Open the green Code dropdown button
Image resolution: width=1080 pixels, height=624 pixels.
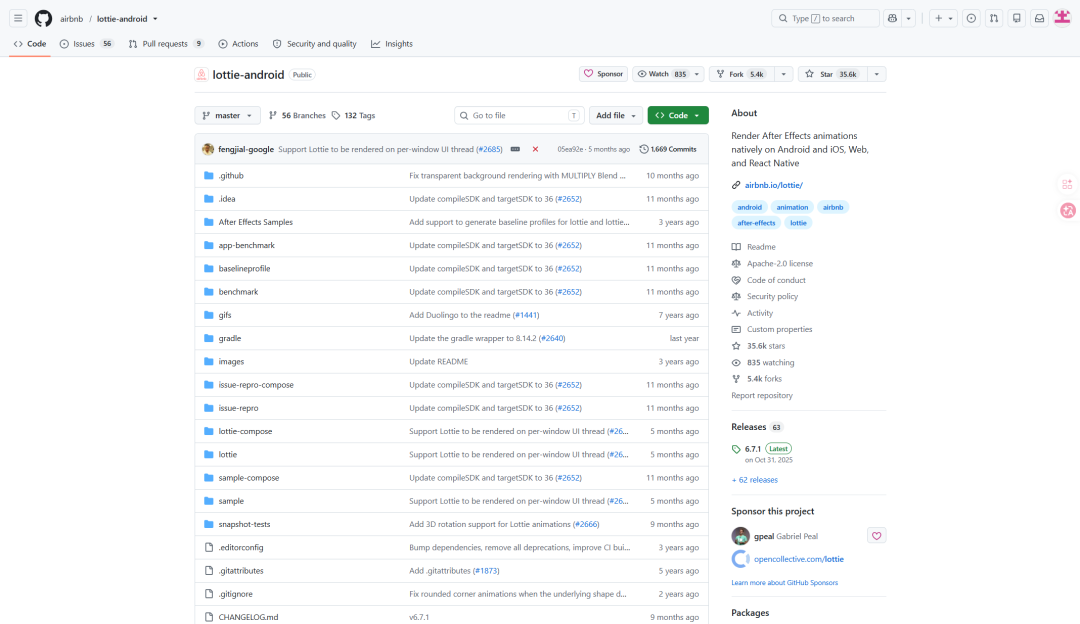678,116
